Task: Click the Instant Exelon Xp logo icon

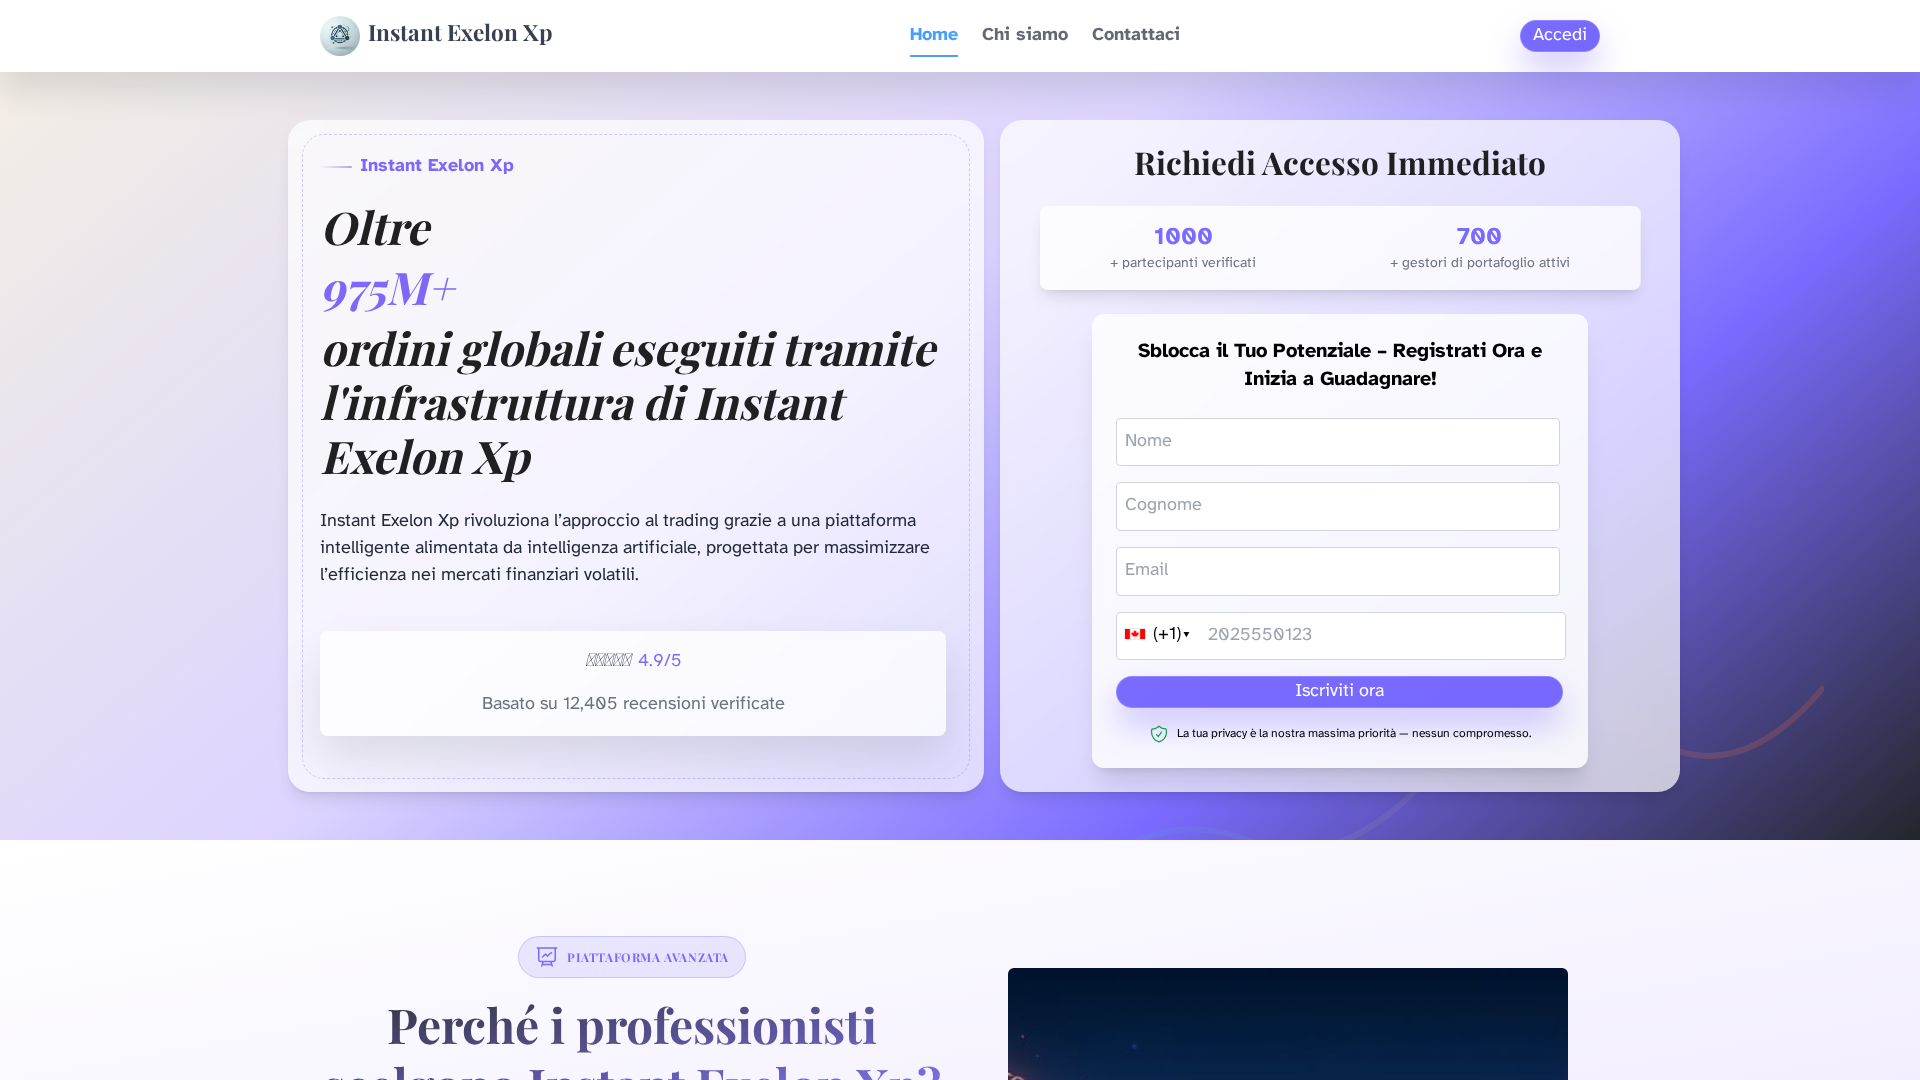Action: pos(340,35)
